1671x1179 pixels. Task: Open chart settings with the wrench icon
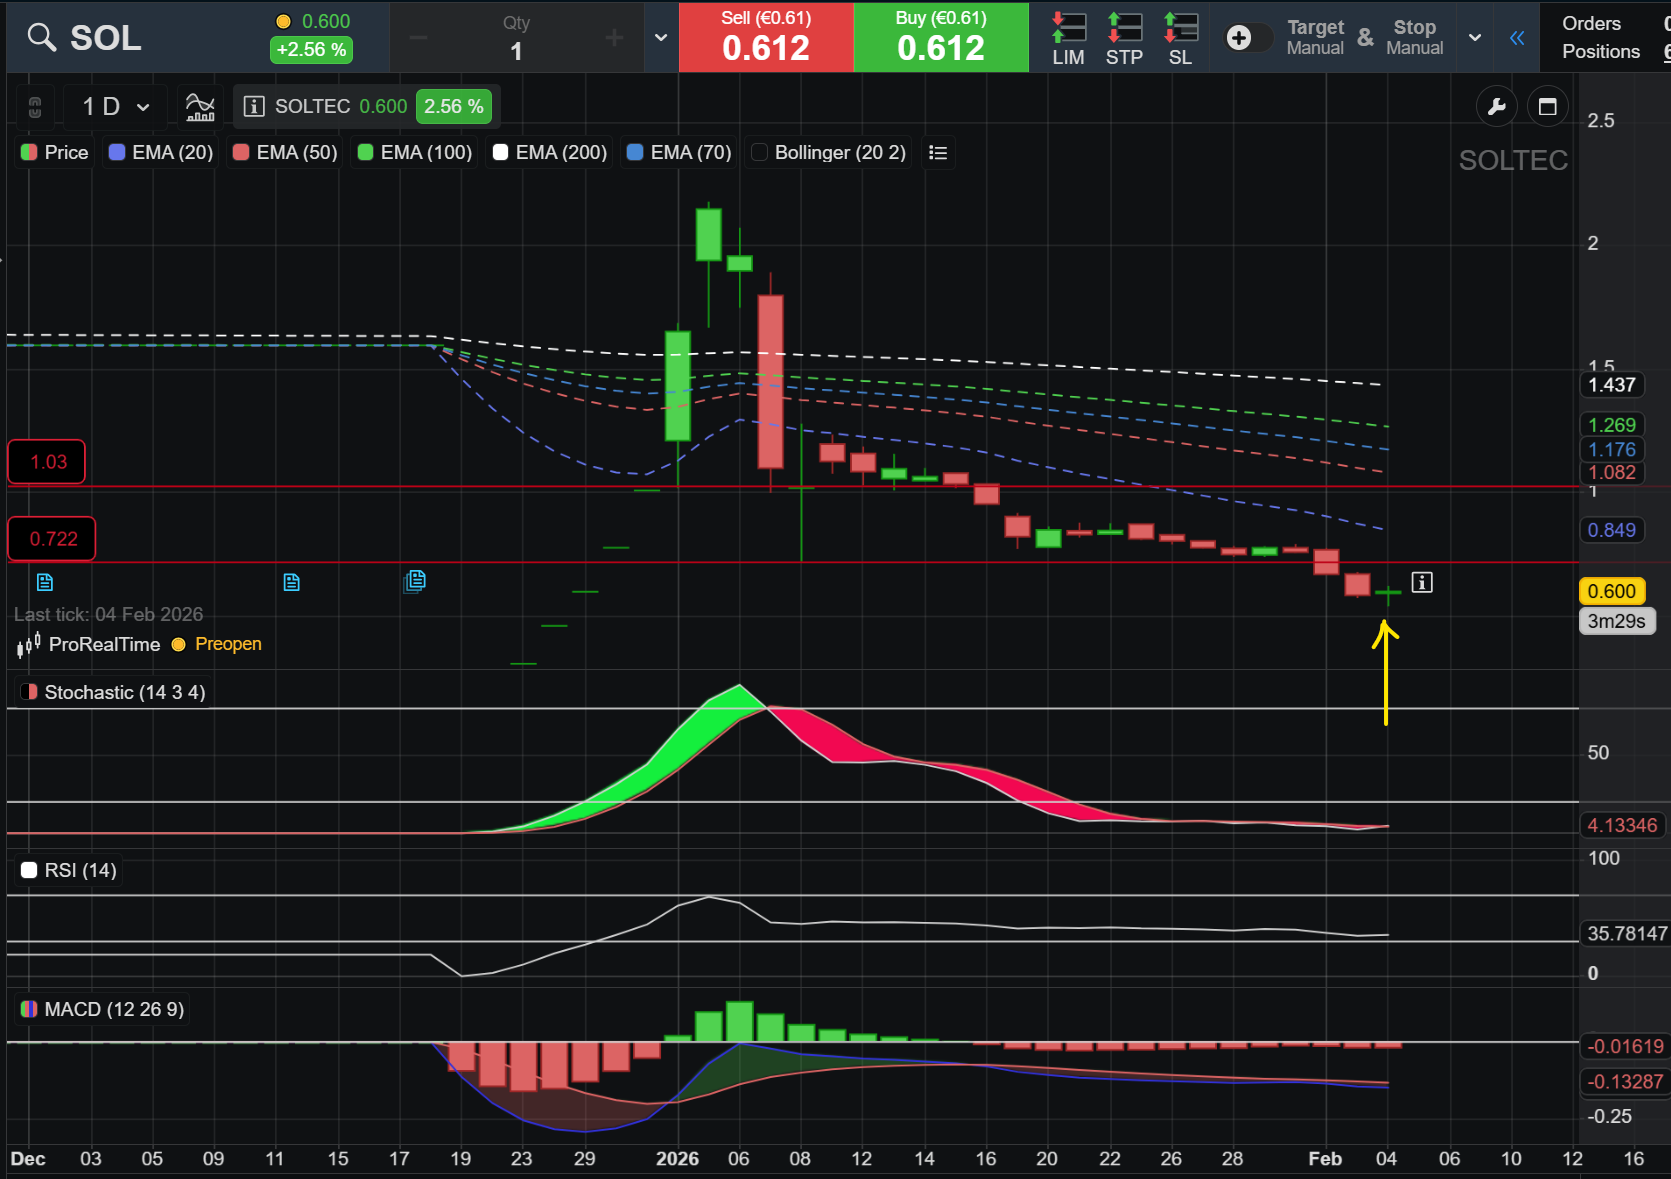point(1497,107)
